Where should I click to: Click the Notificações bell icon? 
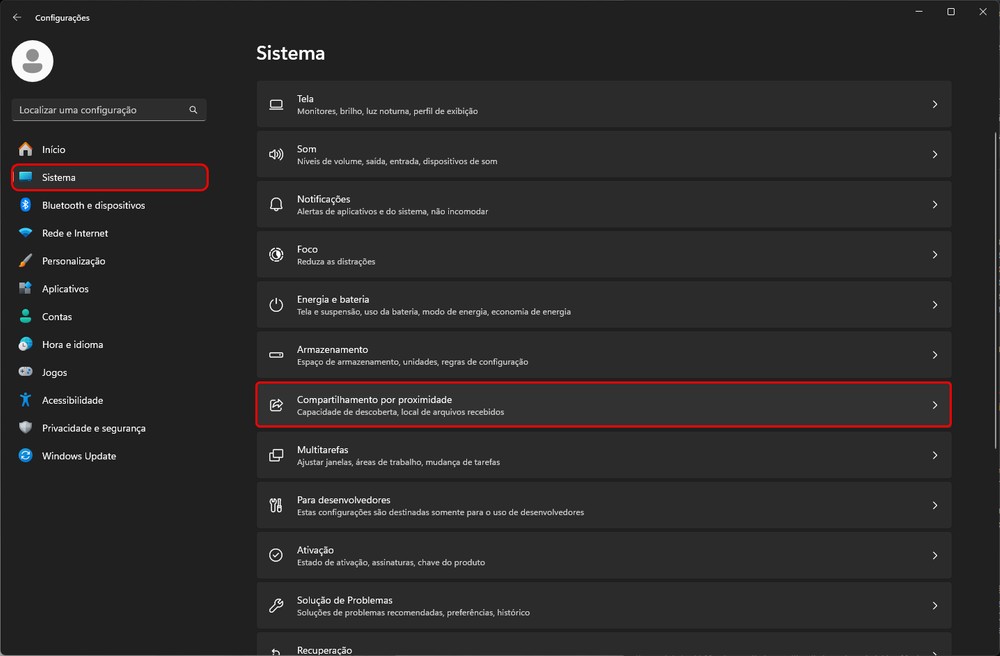click(277, 205)
